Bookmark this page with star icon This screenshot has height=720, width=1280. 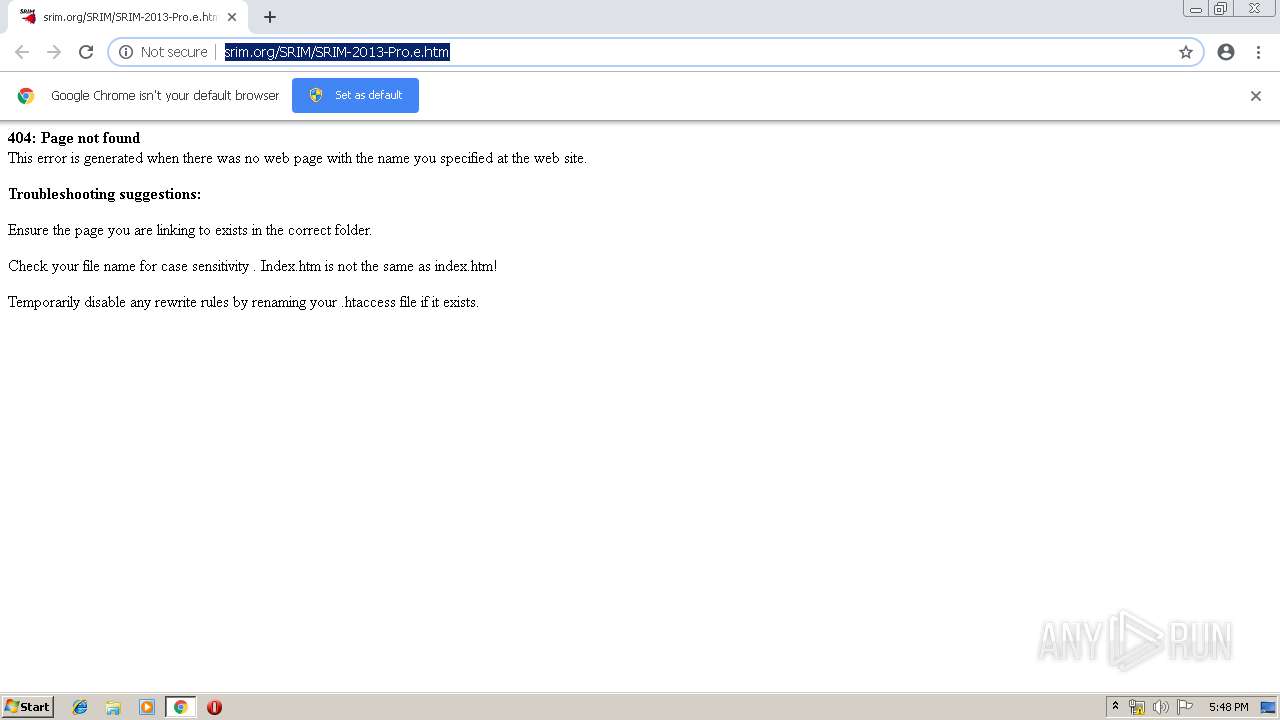(1186, 52)
